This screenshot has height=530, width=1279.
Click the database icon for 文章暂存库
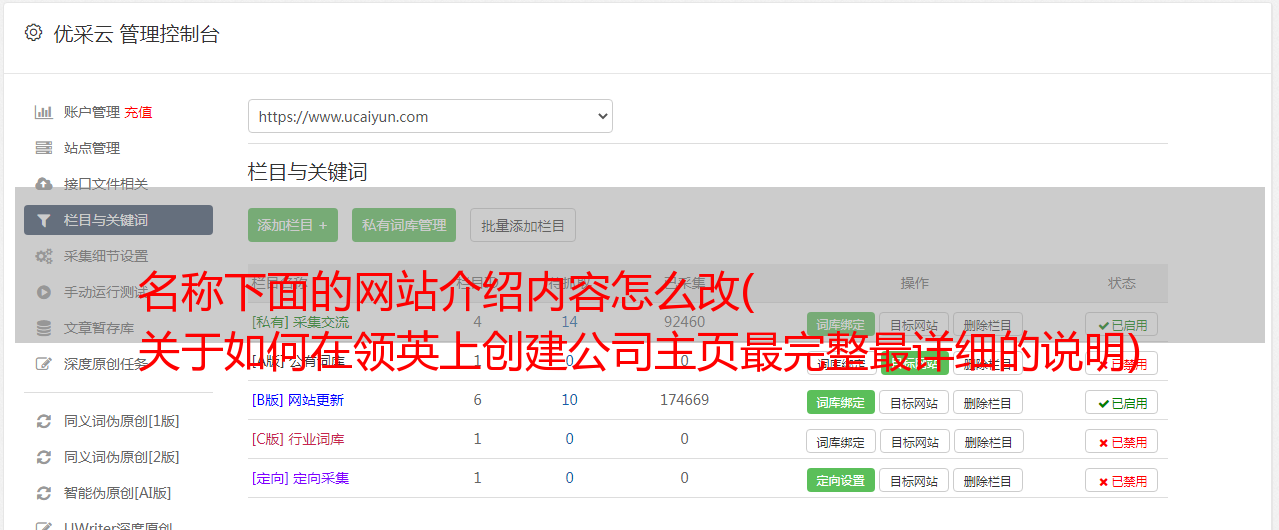(43, 328)
